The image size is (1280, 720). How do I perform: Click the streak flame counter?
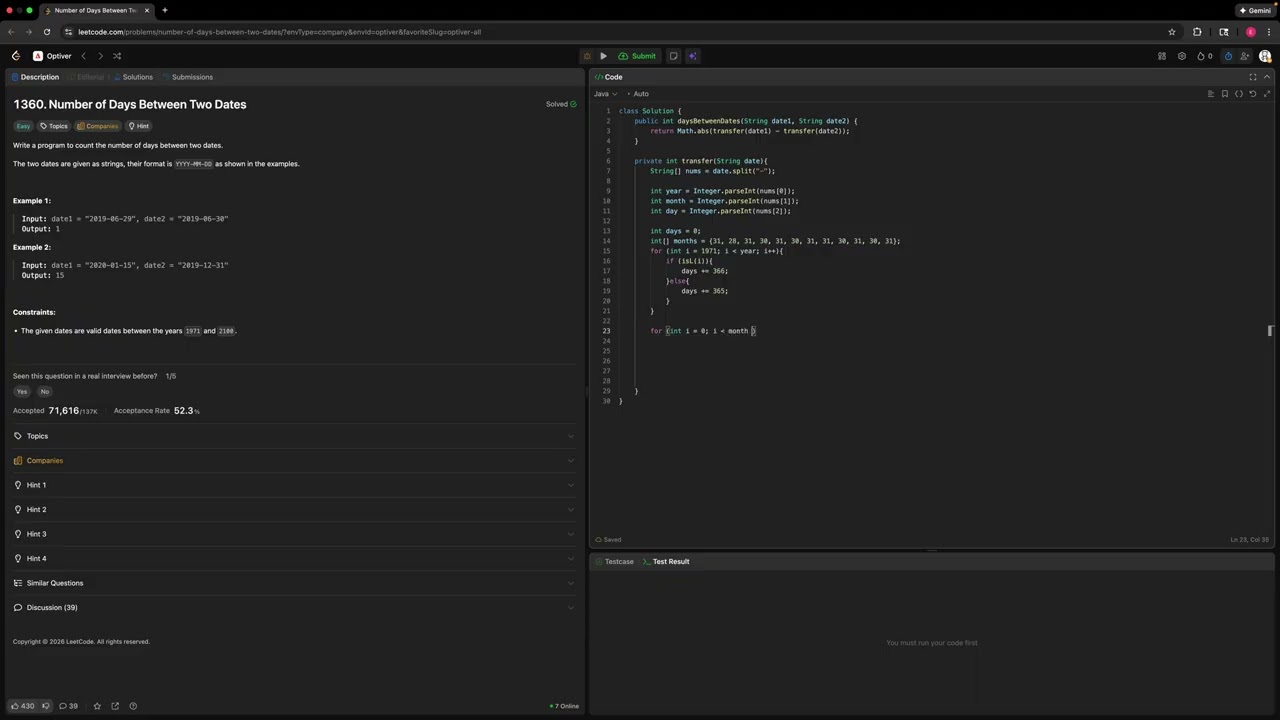[1204, 56]
